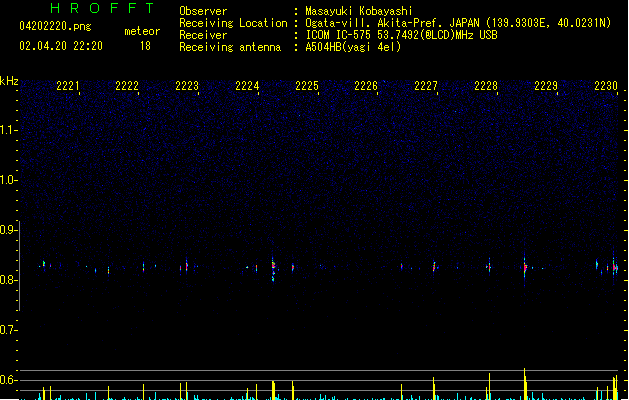Click the meteor count value 18
Viewport: 629px width, 400px height.
point(145,46)
